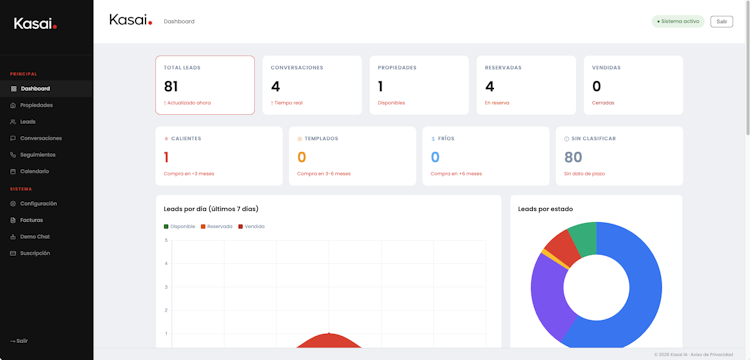Image resolution: width=750 pixels, height=360 pixels.
Task: Open the Suscripción card icon
Action: tap(13, 253)
